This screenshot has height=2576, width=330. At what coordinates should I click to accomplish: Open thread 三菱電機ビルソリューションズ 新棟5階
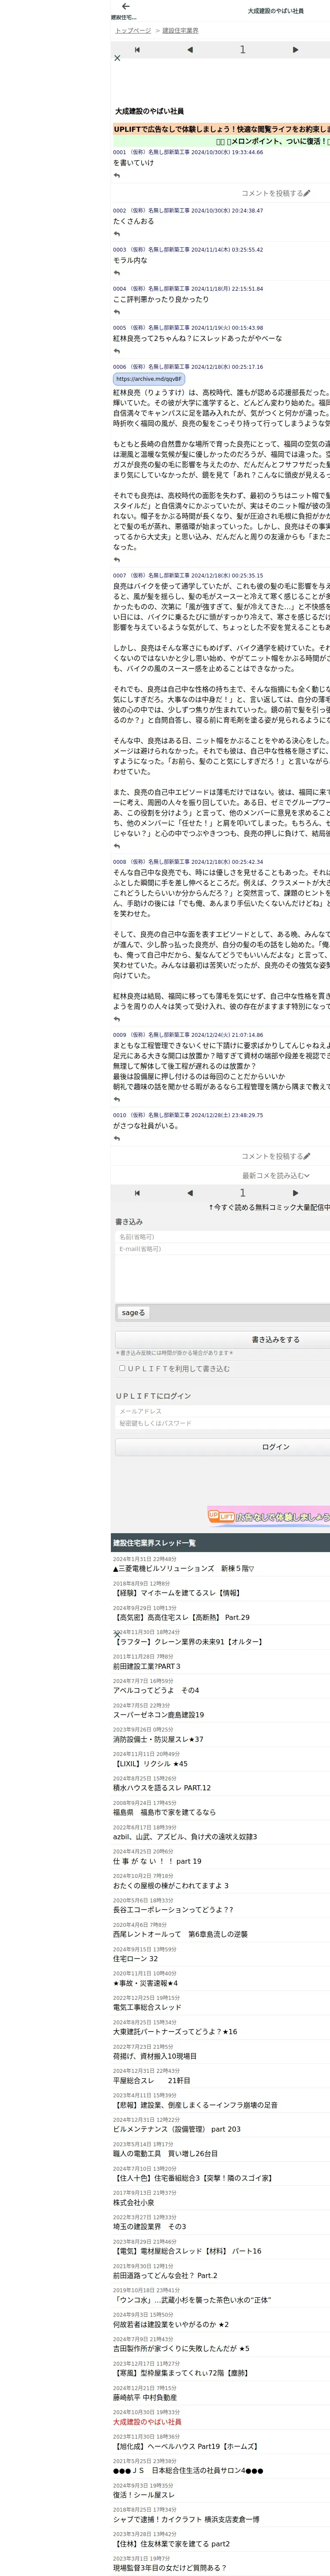click(x=183, y=1569)
